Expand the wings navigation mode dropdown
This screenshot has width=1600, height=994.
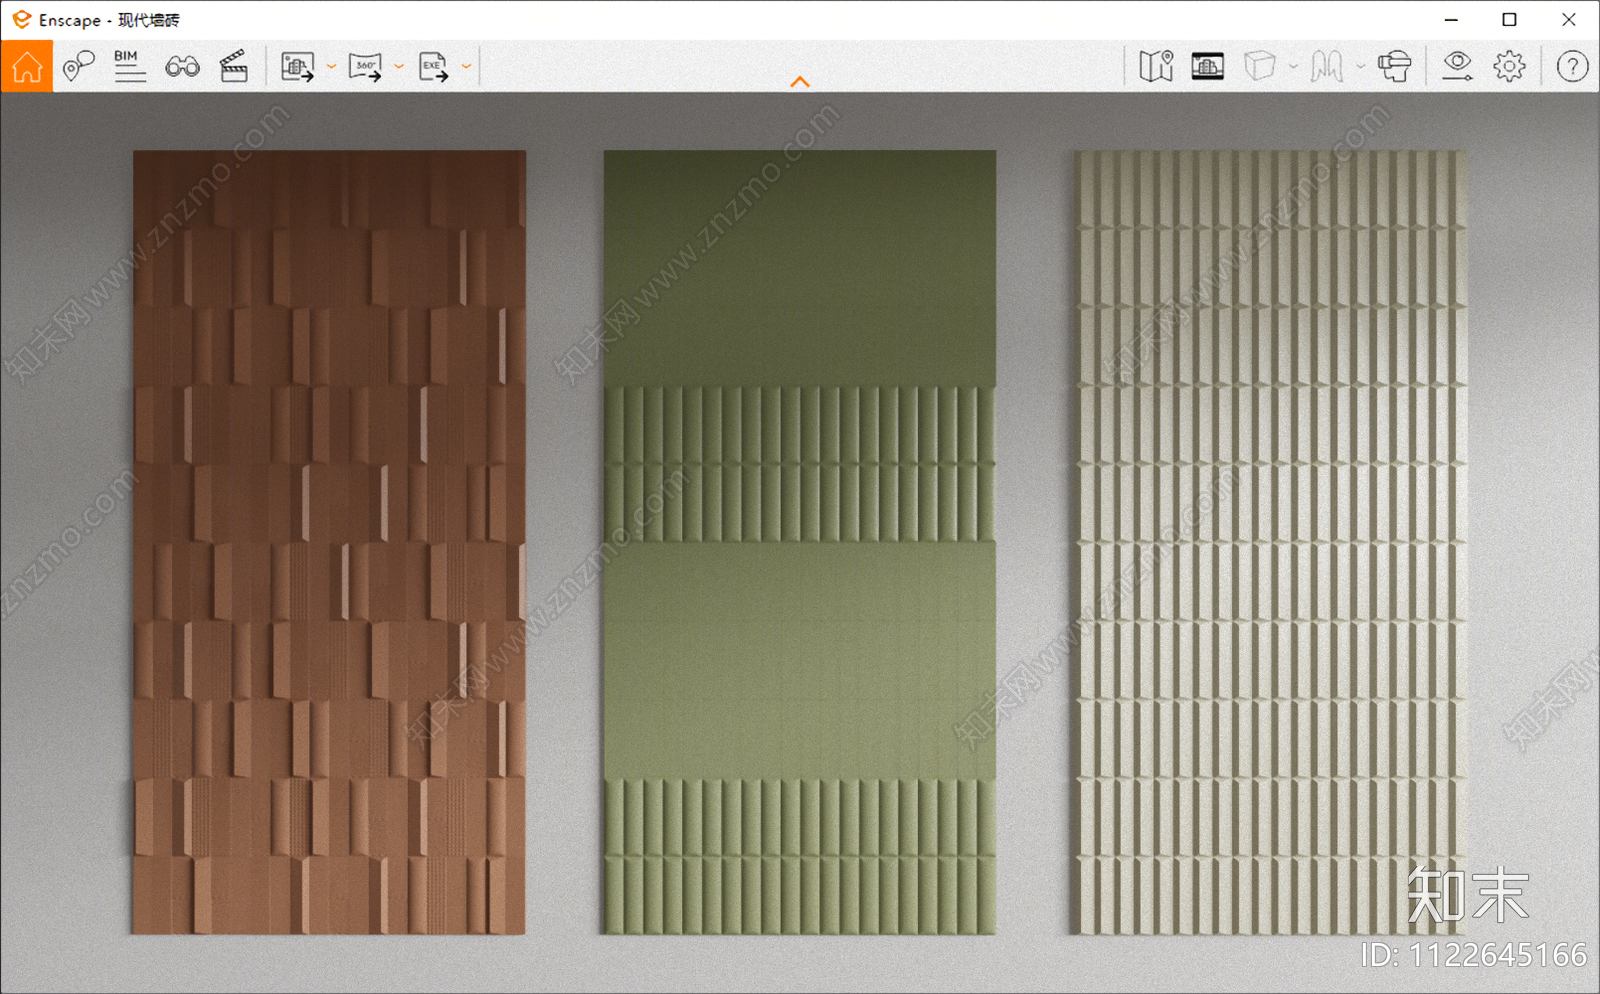[x=1360, y=67]
